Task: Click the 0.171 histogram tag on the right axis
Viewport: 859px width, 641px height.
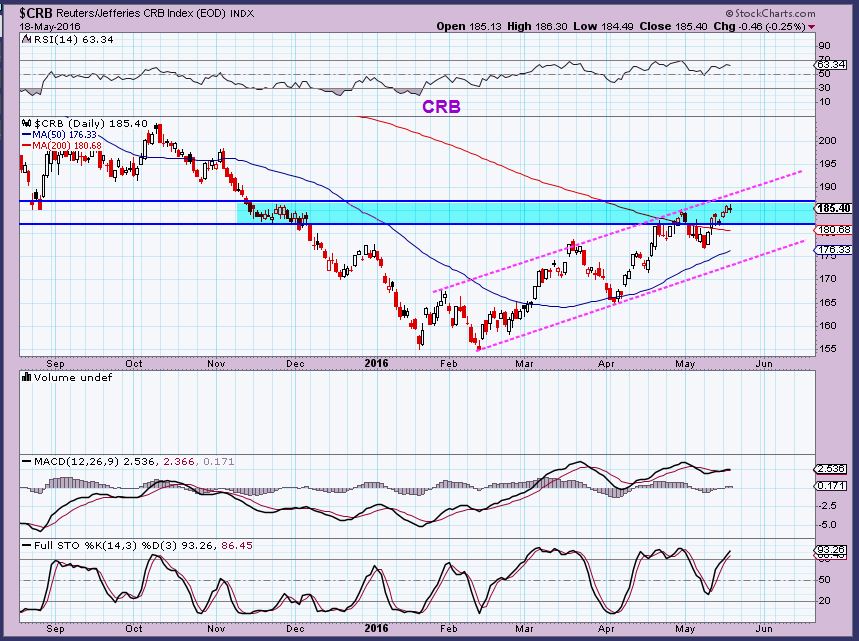Action: click(831, 486)
